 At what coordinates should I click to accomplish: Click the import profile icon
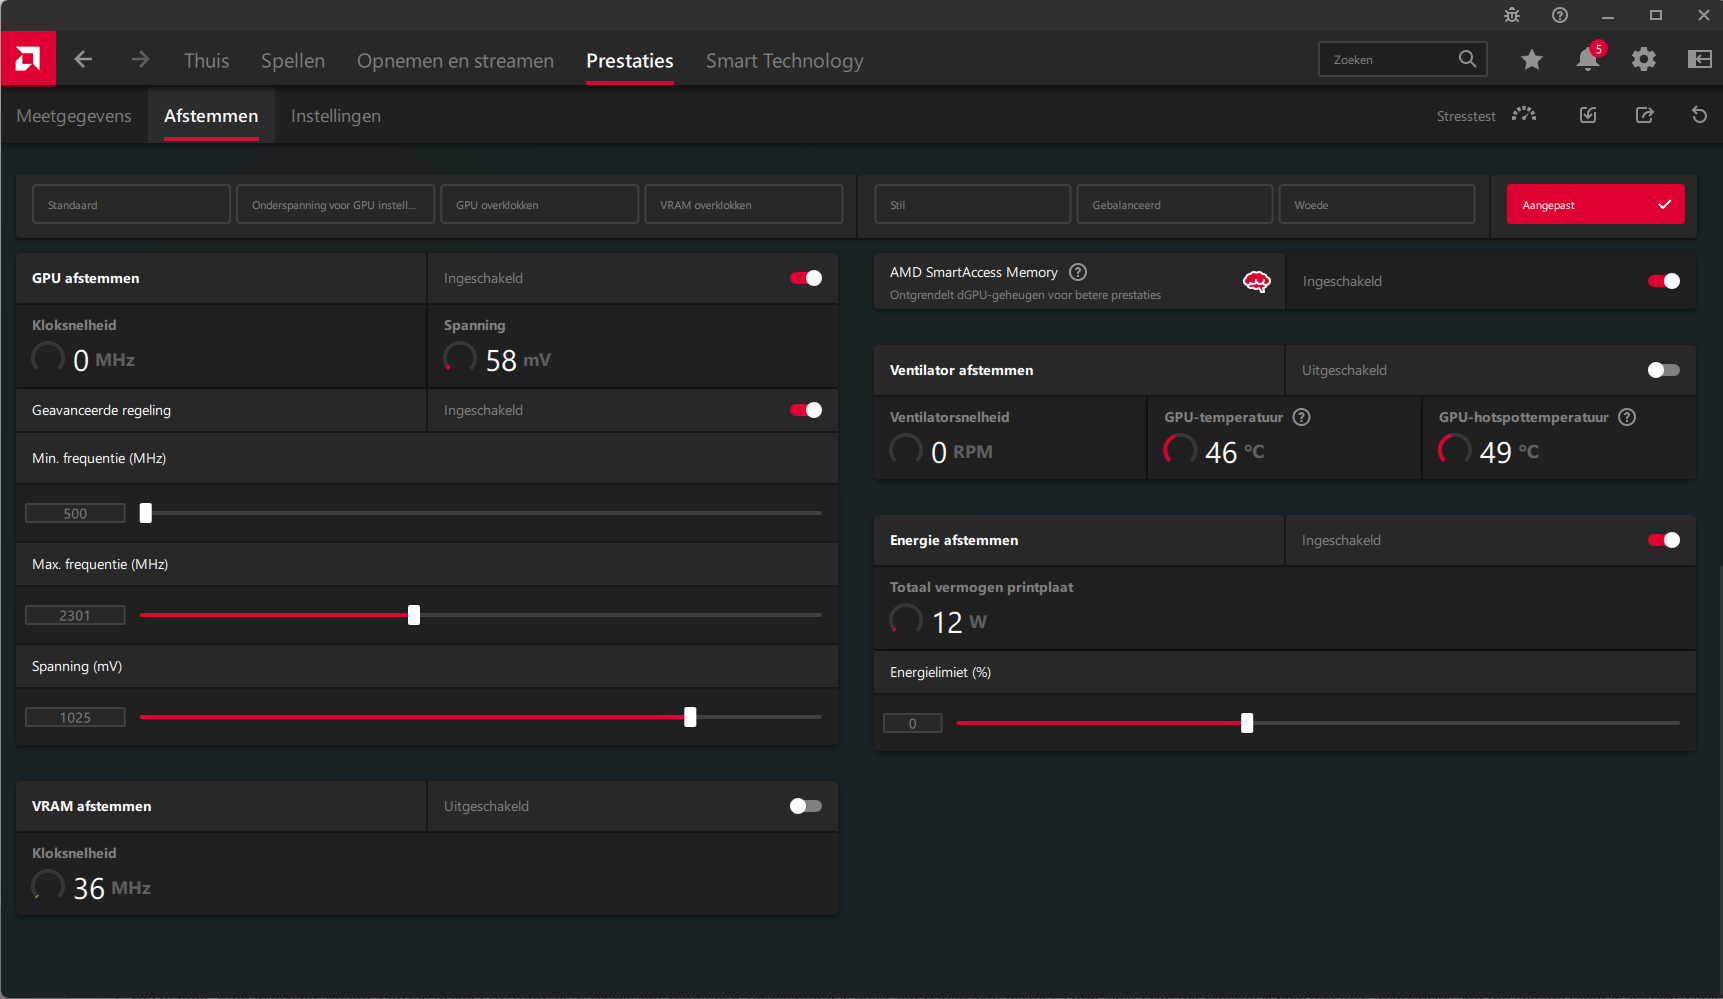(1588, 115)
